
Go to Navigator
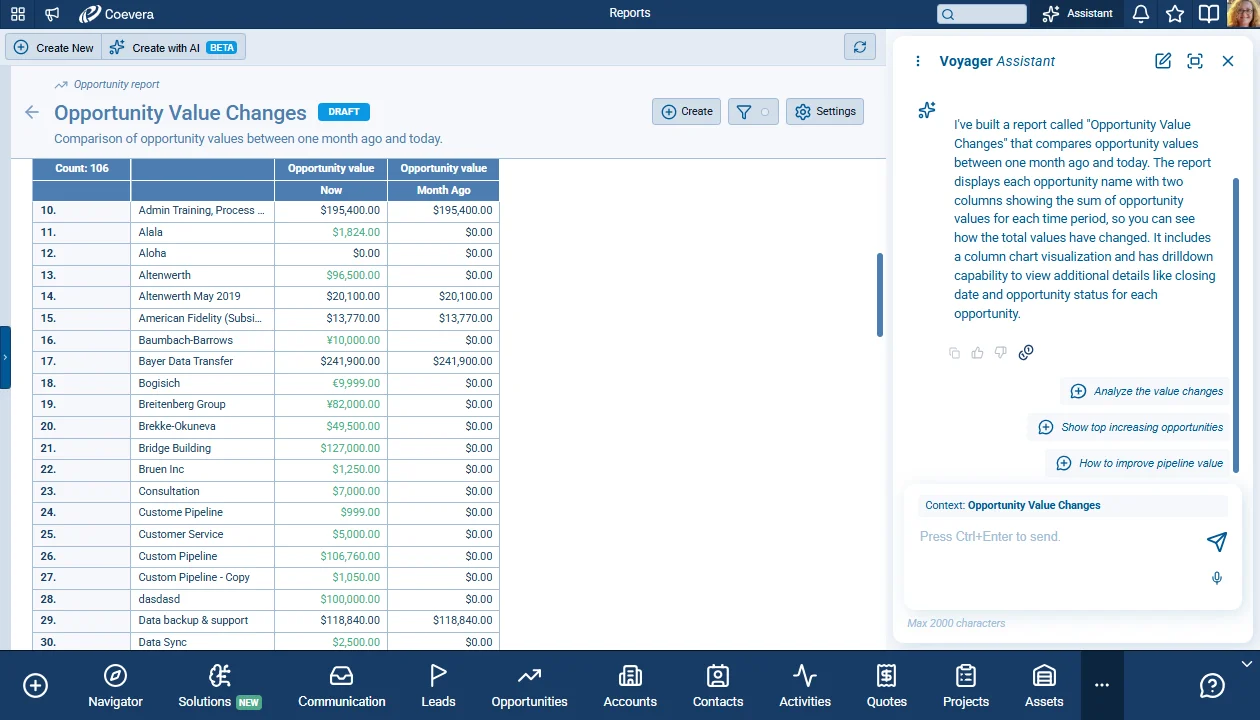click(115, 686)
